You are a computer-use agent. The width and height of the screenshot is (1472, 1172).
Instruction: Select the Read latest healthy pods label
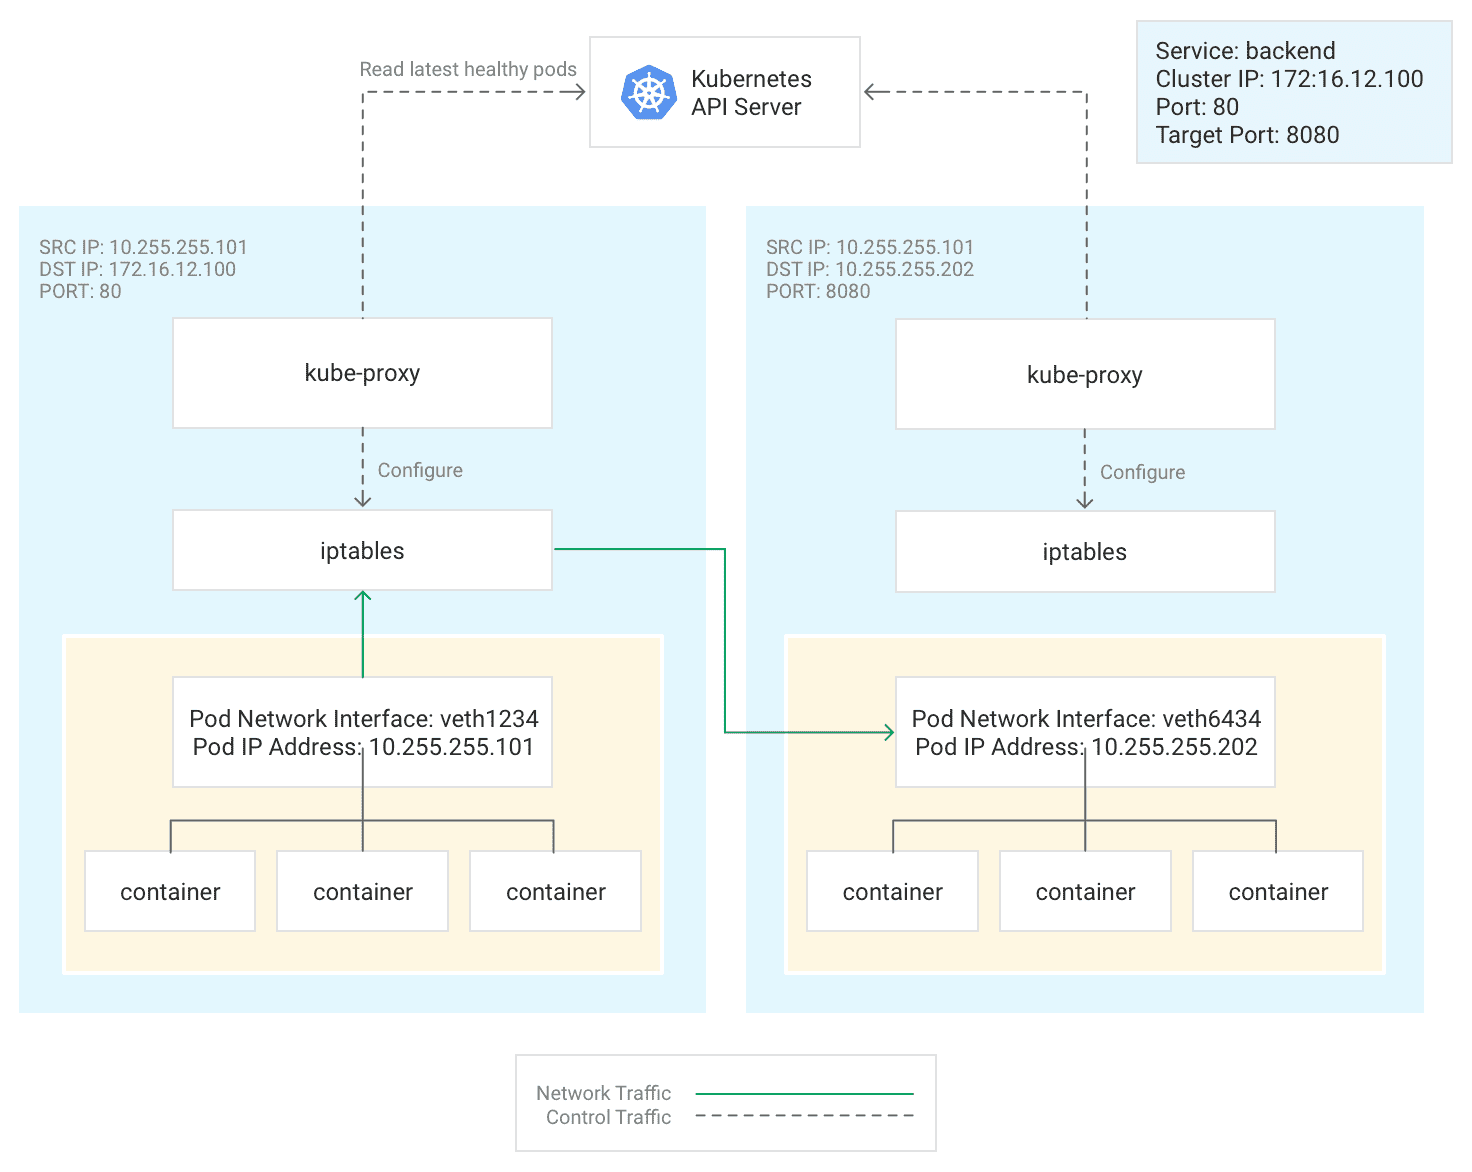(x=468, y=69)
